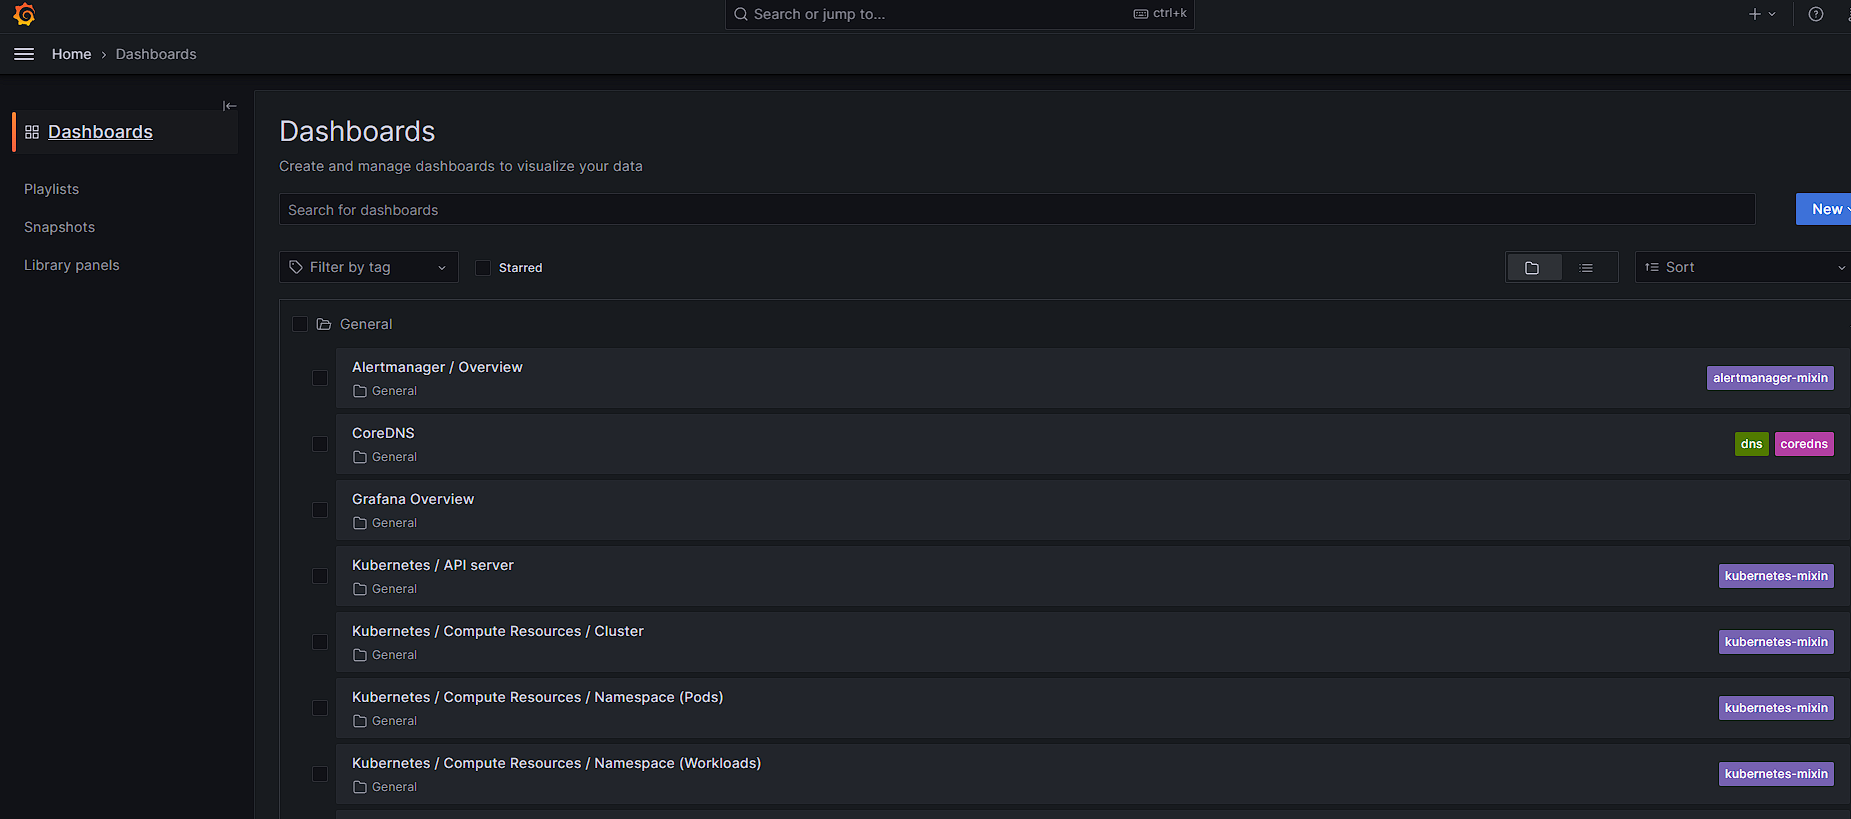Check the Namespace (Workloads) dashboard checkbox
The height and width of the screenshot is (819, 1851).
point(320,774)
